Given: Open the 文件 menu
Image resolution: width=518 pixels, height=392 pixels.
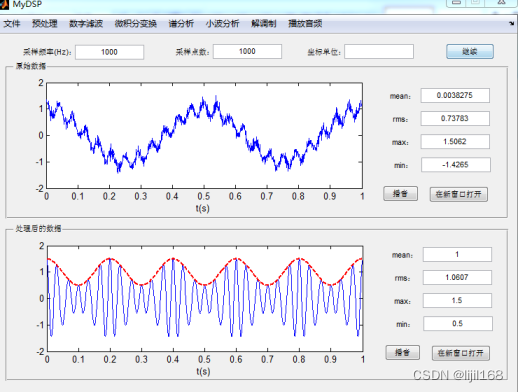Looking at the screenshot, I should click(12, 24).
